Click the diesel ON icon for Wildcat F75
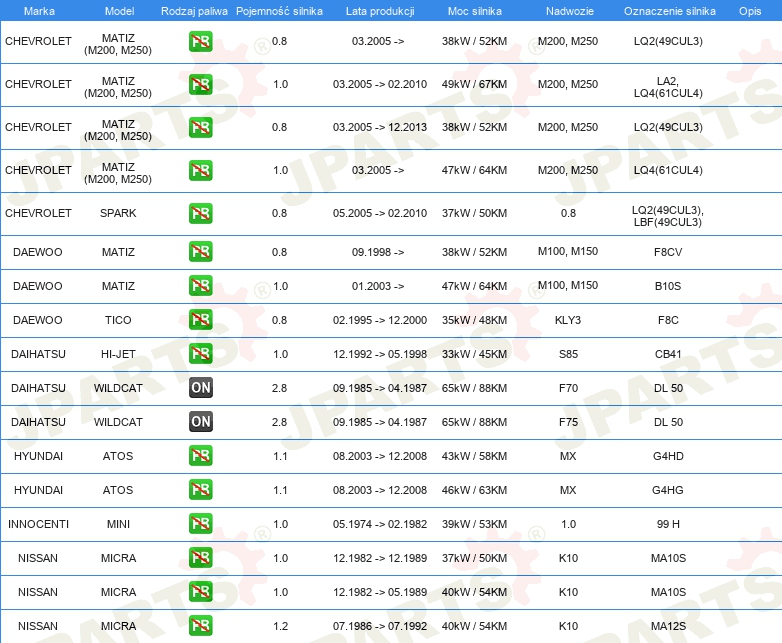Image resolution: width=782 pixels, height=643 pixels. [x=200, y=422]
